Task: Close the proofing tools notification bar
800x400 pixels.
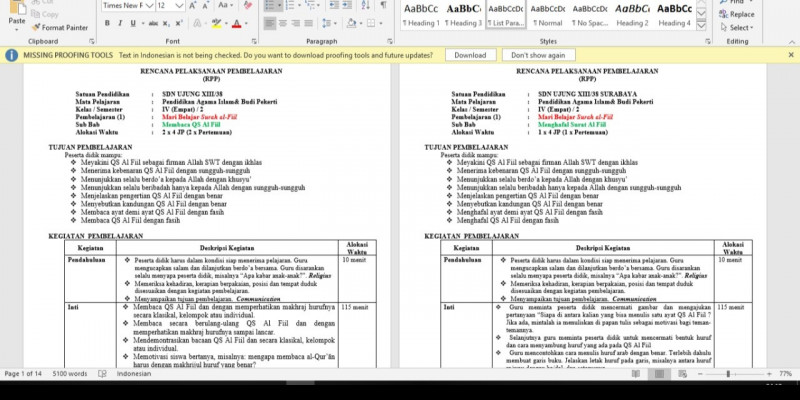Action: coord(791,55)
